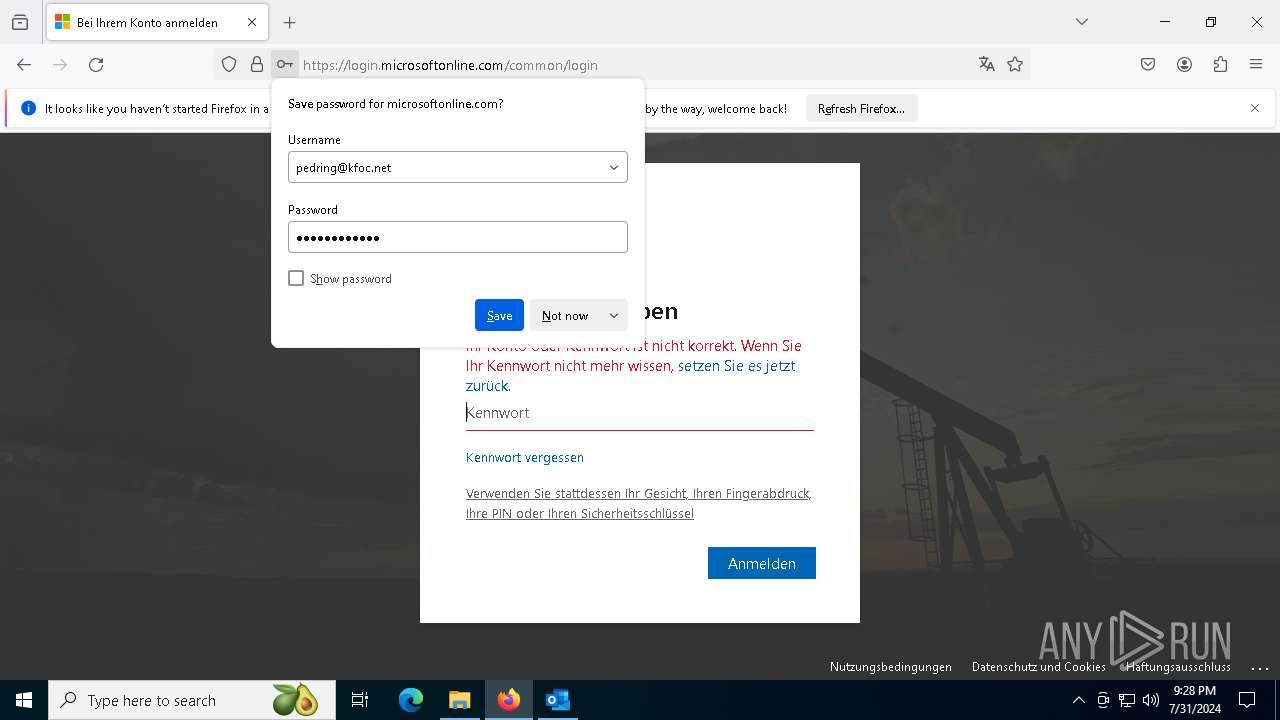
Task: Show hidden system tray icons
Action: [1078, 700]
